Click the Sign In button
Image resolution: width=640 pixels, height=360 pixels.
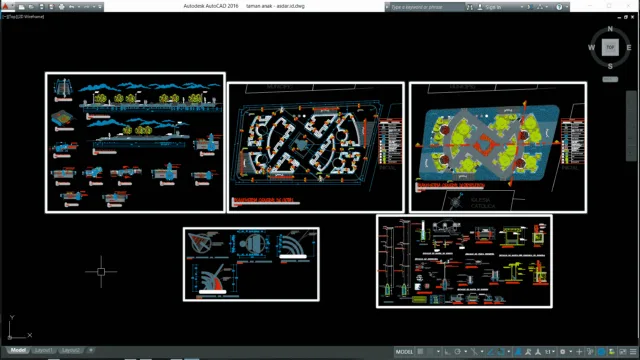point(489,7)
